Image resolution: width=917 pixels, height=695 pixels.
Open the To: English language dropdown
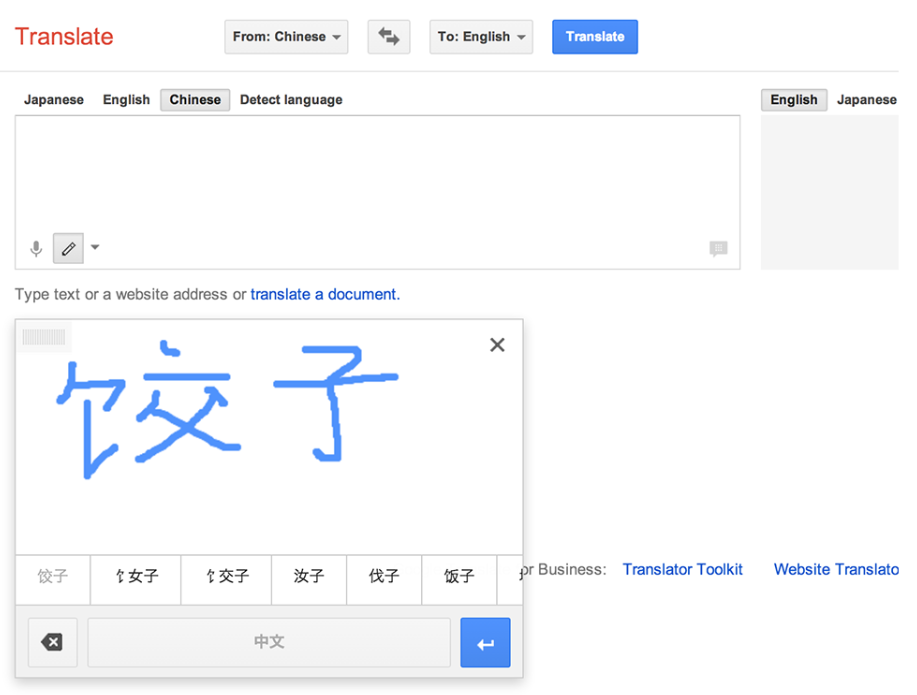pos(481,37)
